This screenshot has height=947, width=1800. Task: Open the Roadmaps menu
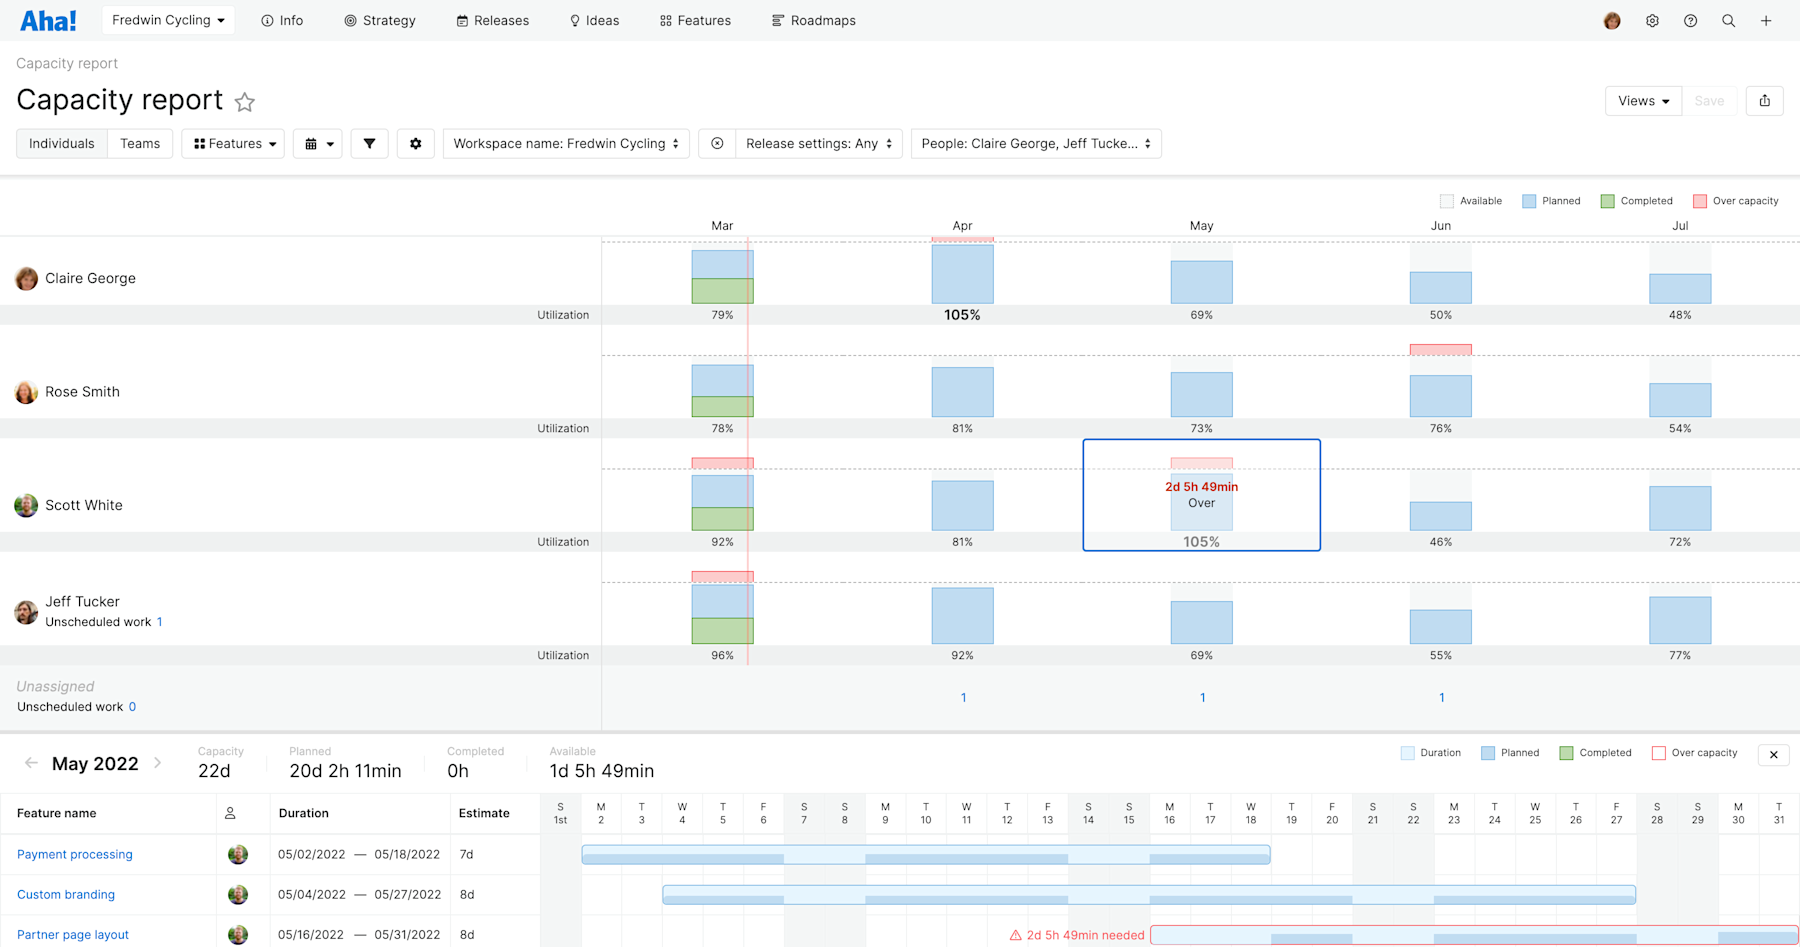813,20
